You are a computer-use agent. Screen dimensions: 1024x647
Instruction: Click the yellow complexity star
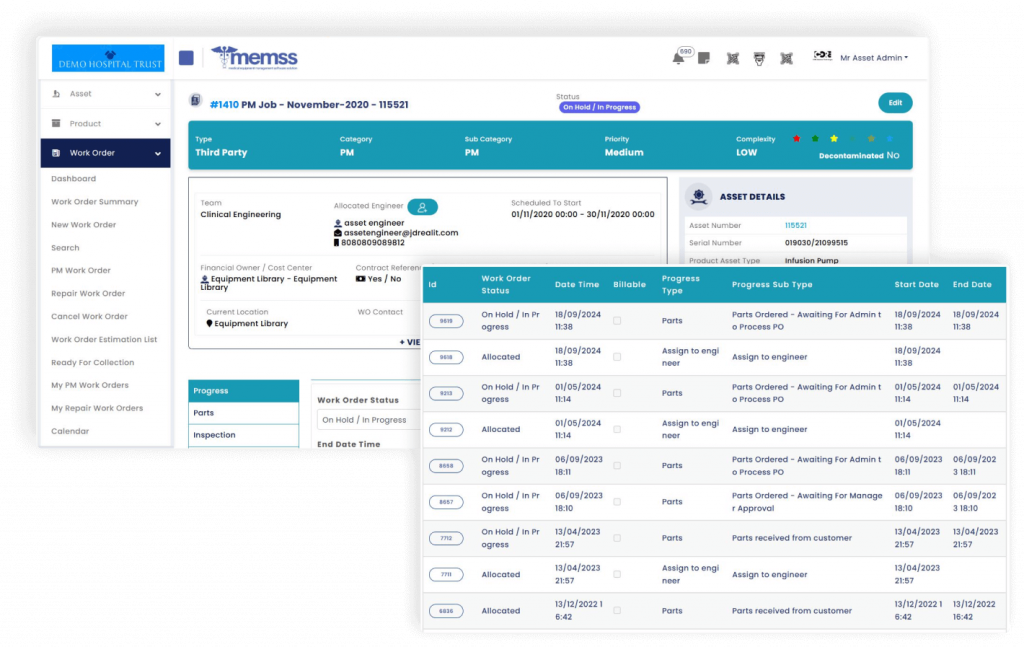[x=834, y=138]
